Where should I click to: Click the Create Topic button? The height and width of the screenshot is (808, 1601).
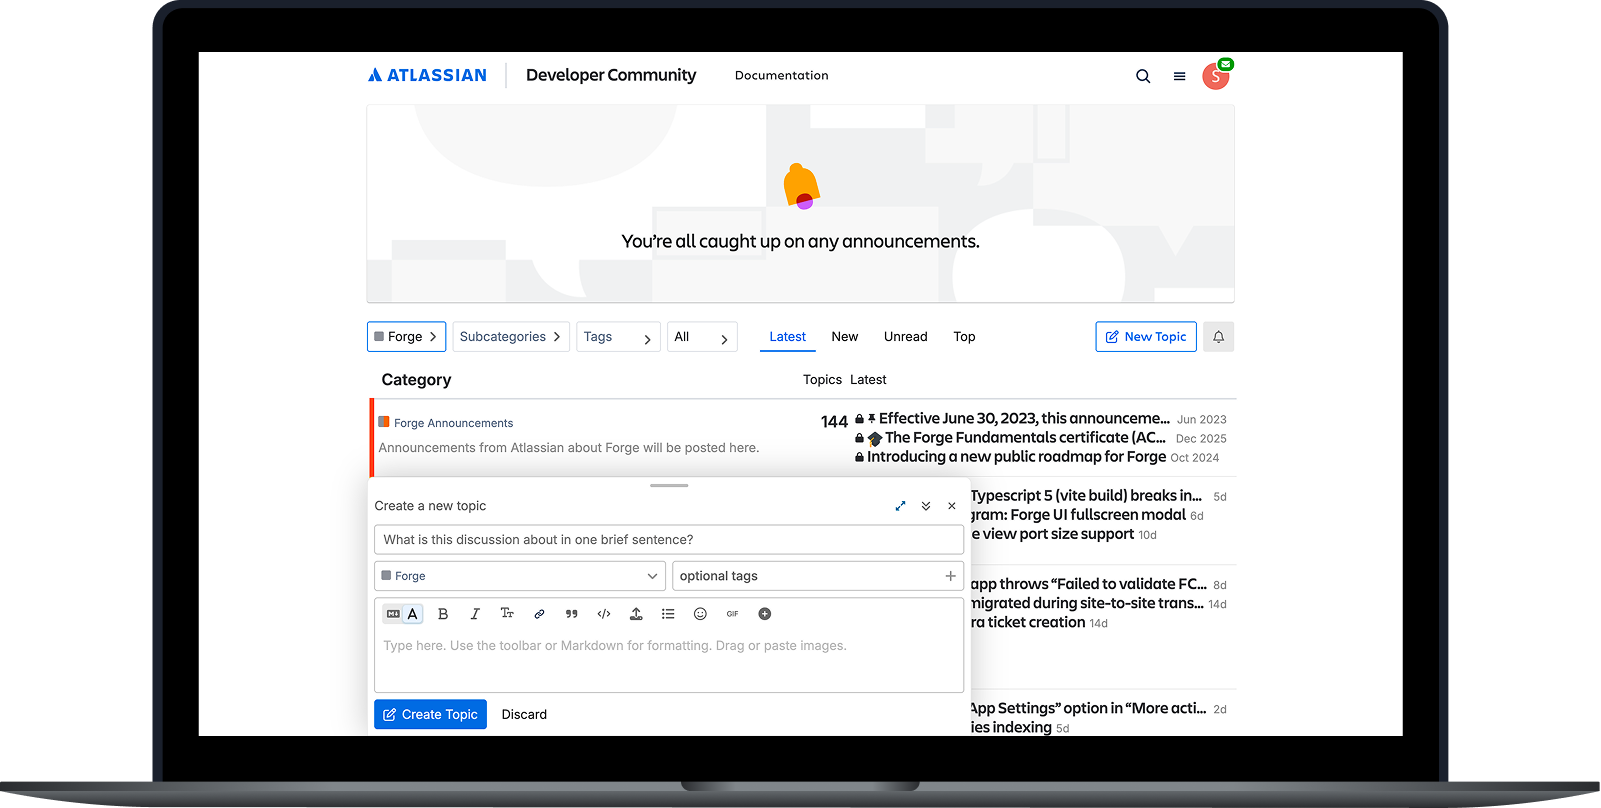point(431,714)
